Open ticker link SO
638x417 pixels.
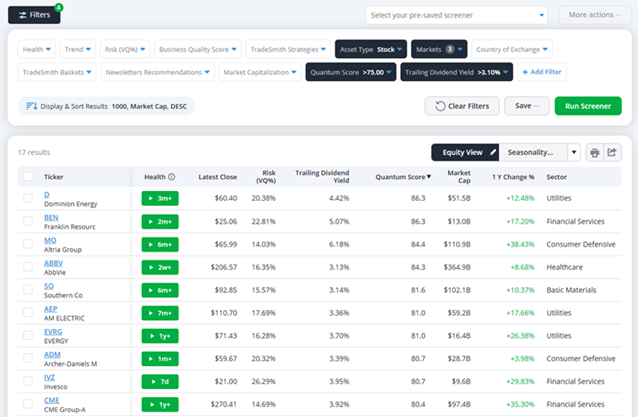[49, 286]
